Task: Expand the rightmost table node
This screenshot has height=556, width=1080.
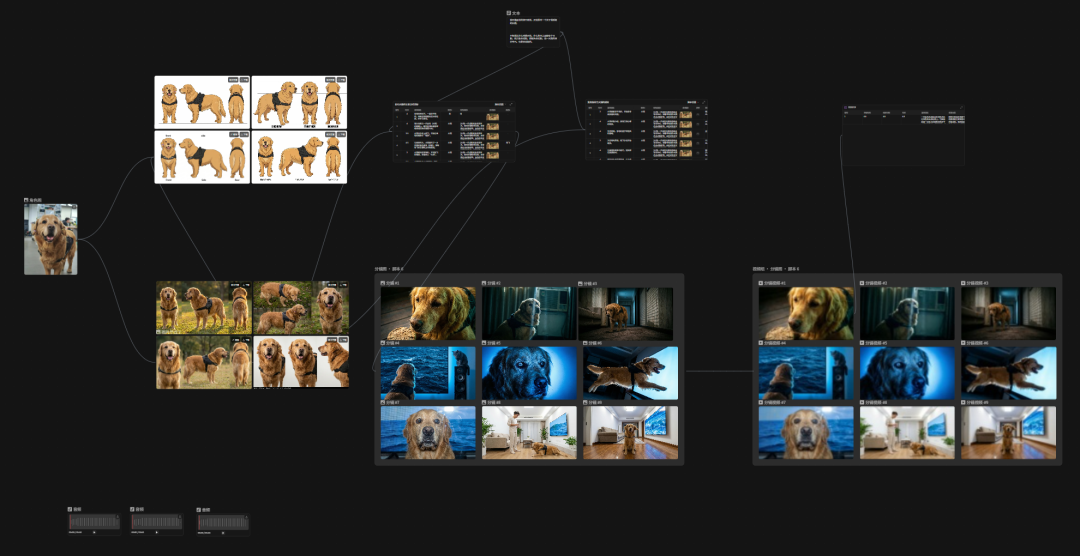Action: 961,107
